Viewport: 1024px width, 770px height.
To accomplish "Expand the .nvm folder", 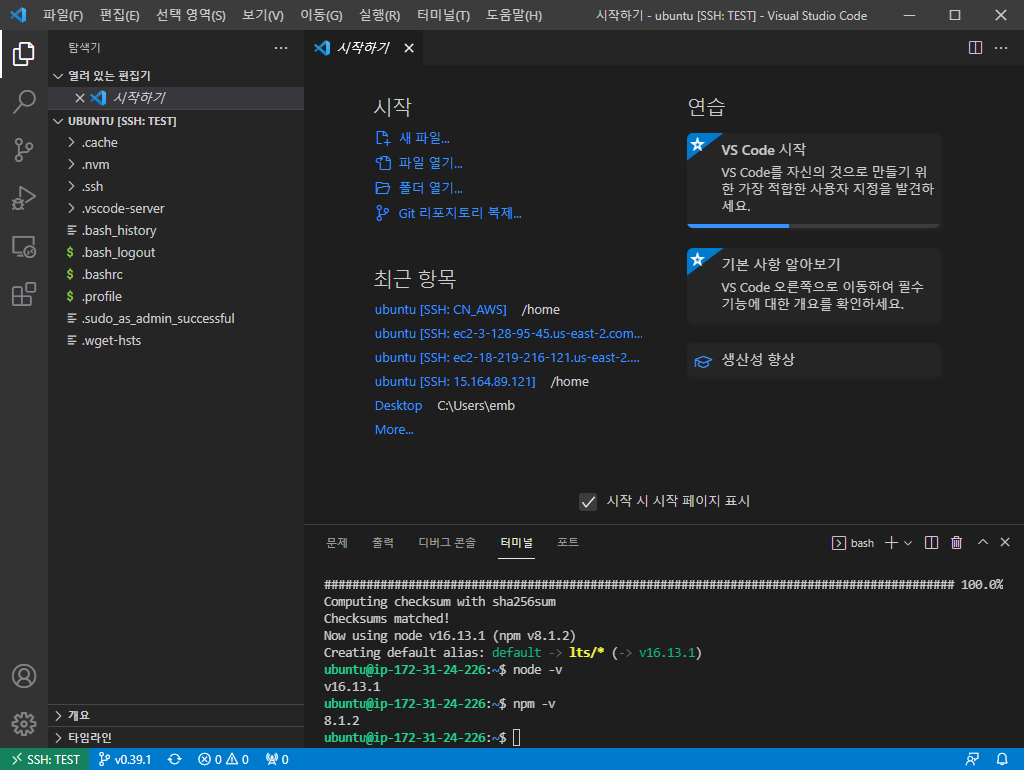I will tap(176, 165).
